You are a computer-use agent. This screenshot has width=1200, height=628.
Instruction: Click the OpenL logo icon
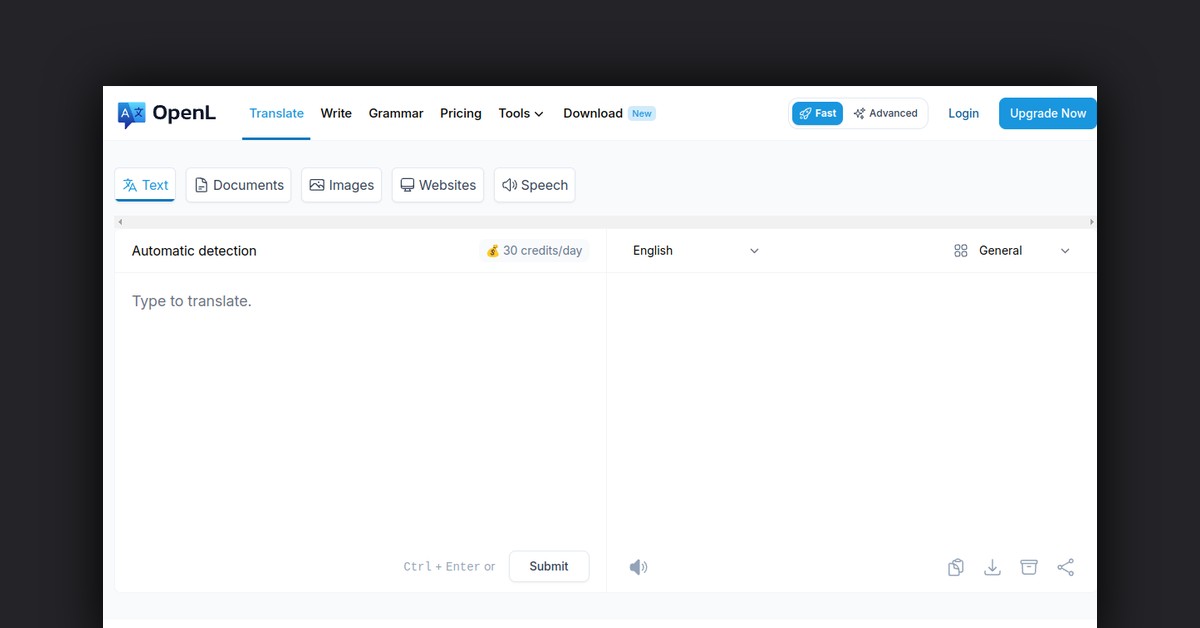(x=131, y=114)
